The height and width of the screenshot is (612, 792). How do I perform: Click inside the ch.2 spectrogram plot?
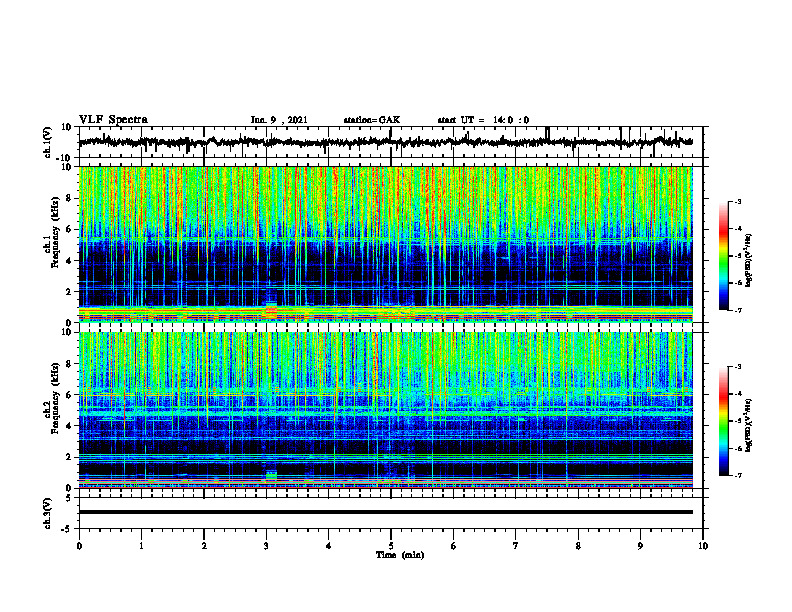tap(385, 410)
